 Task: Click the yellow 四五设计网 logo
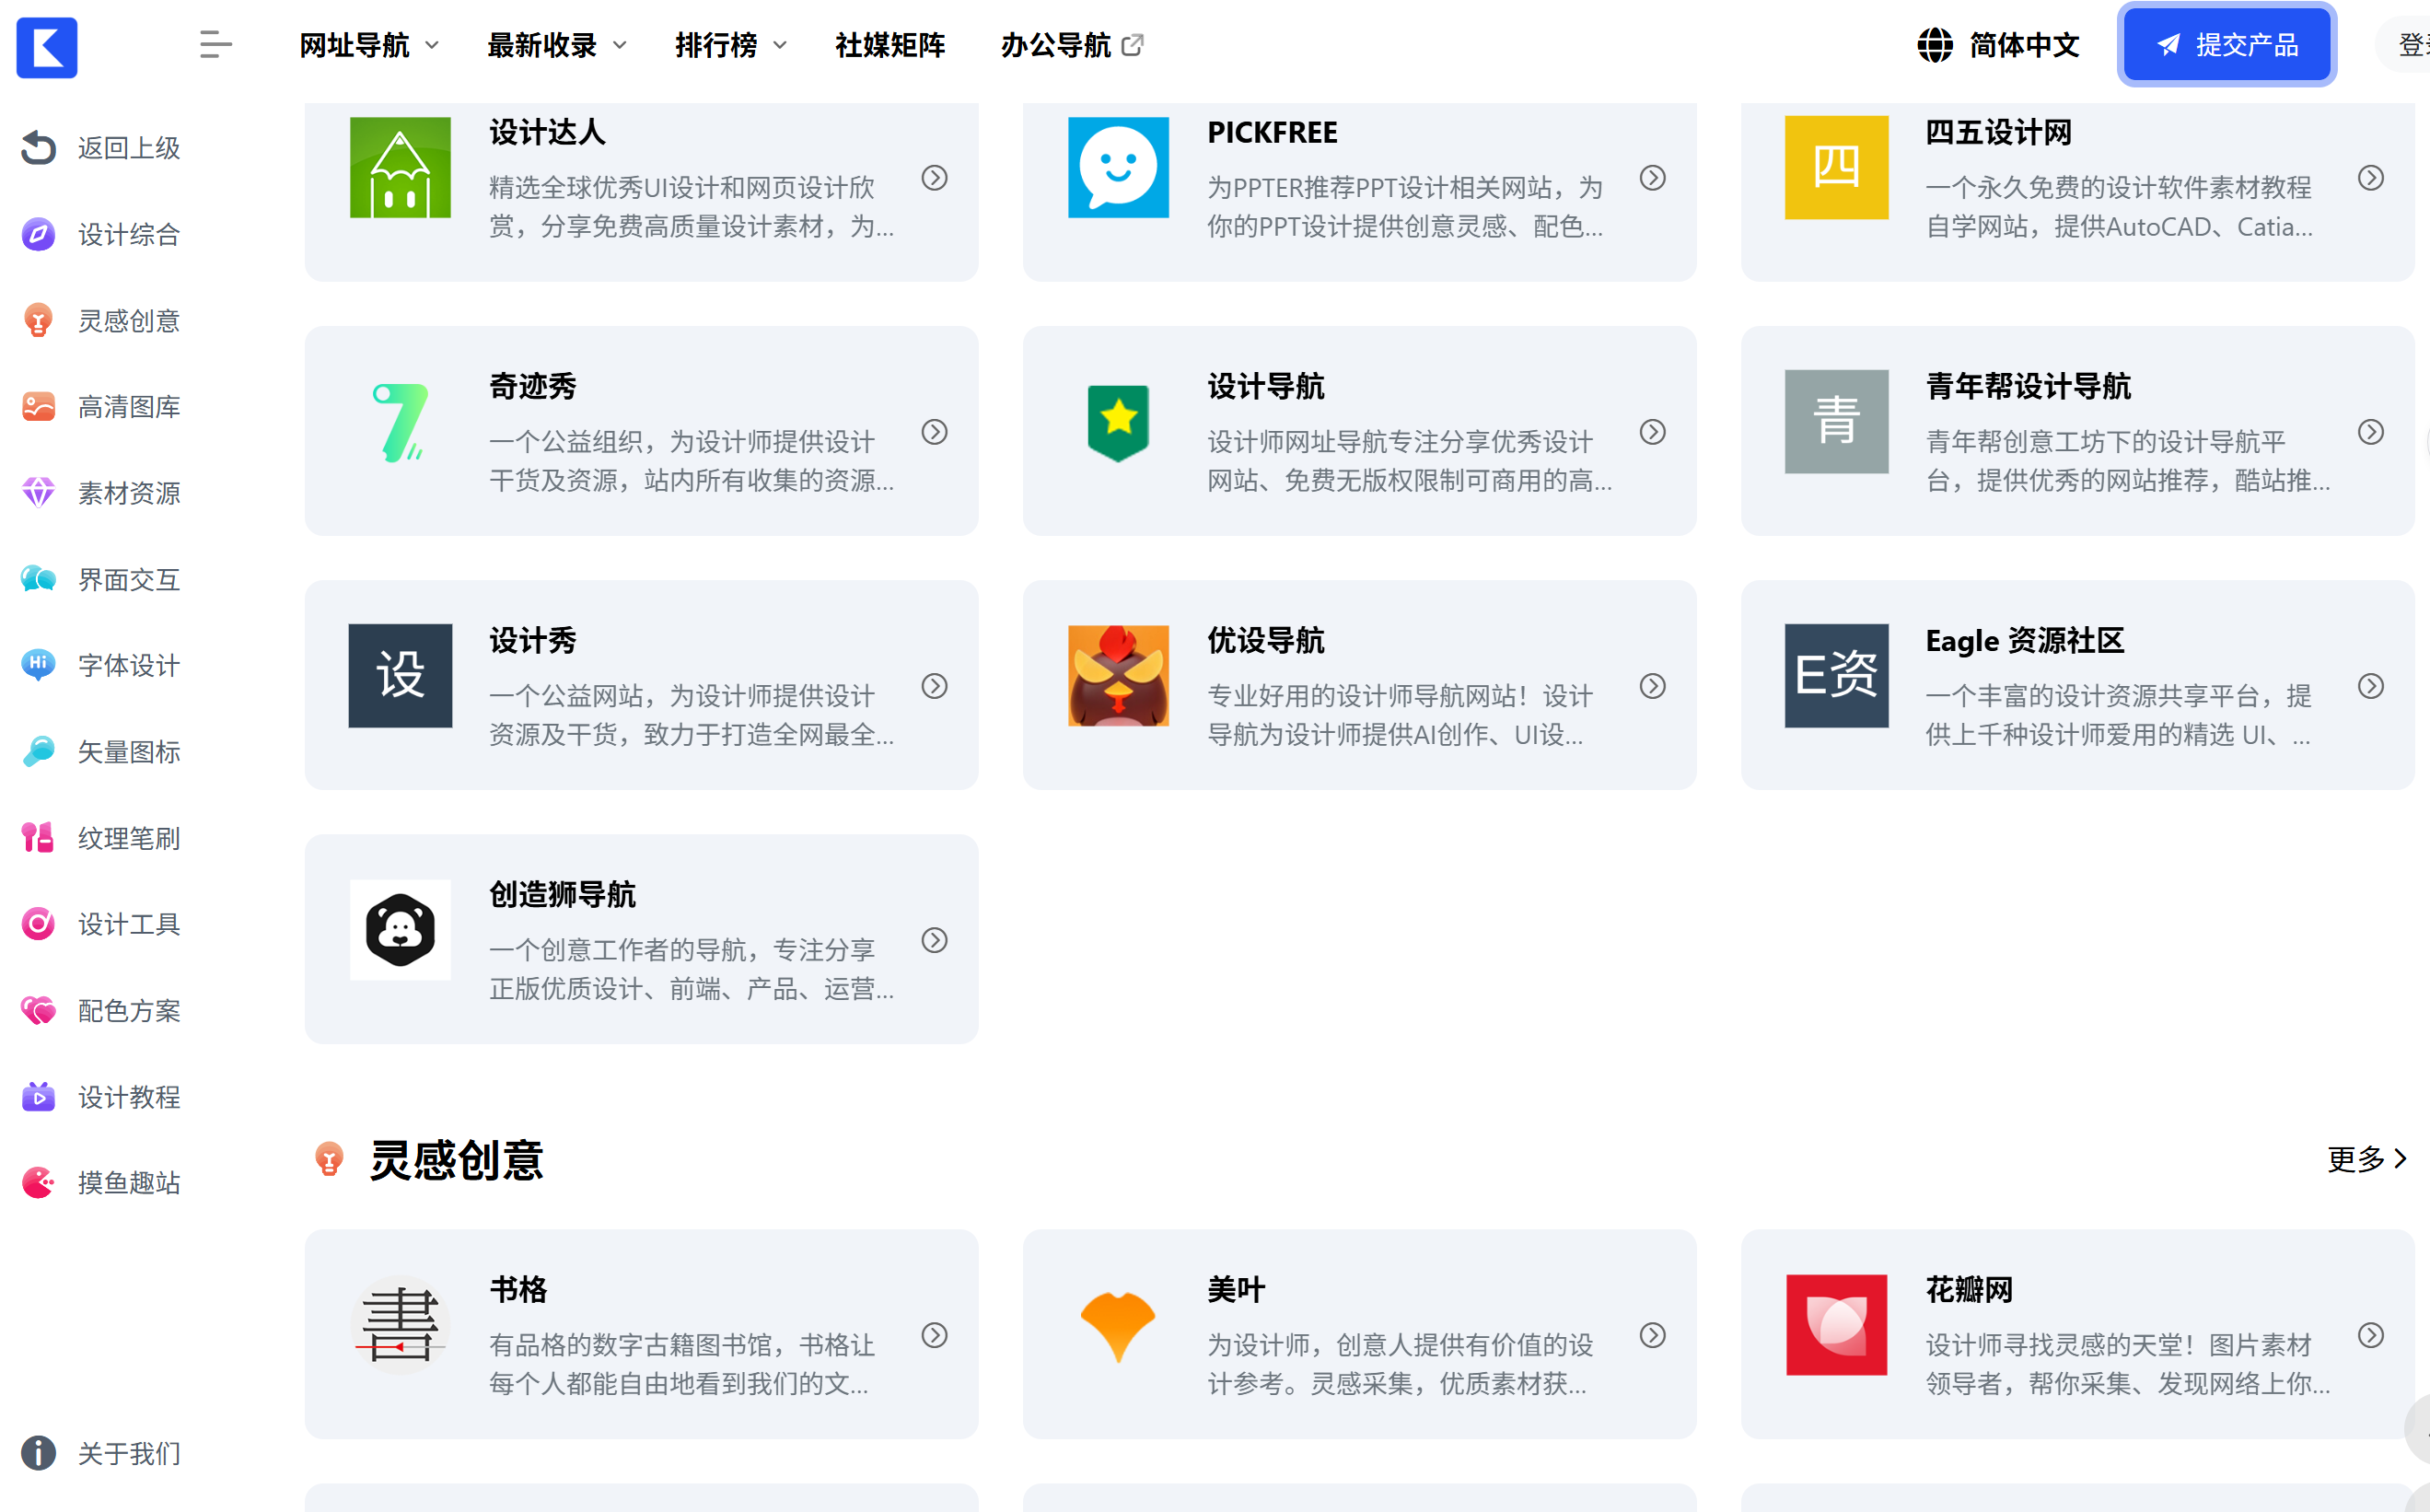[1837, 167]
